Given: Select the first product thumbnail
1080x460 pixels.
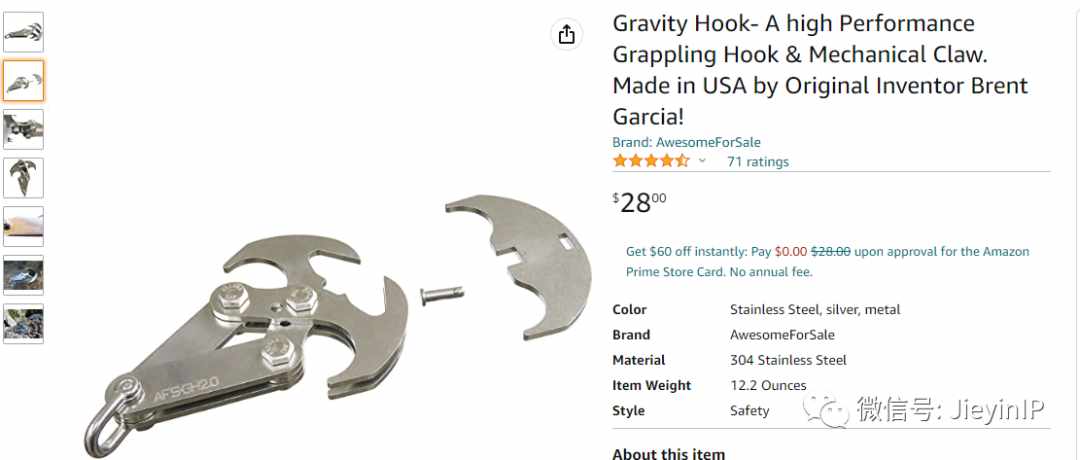Looking at the screenshot, I should click(23, 32).
